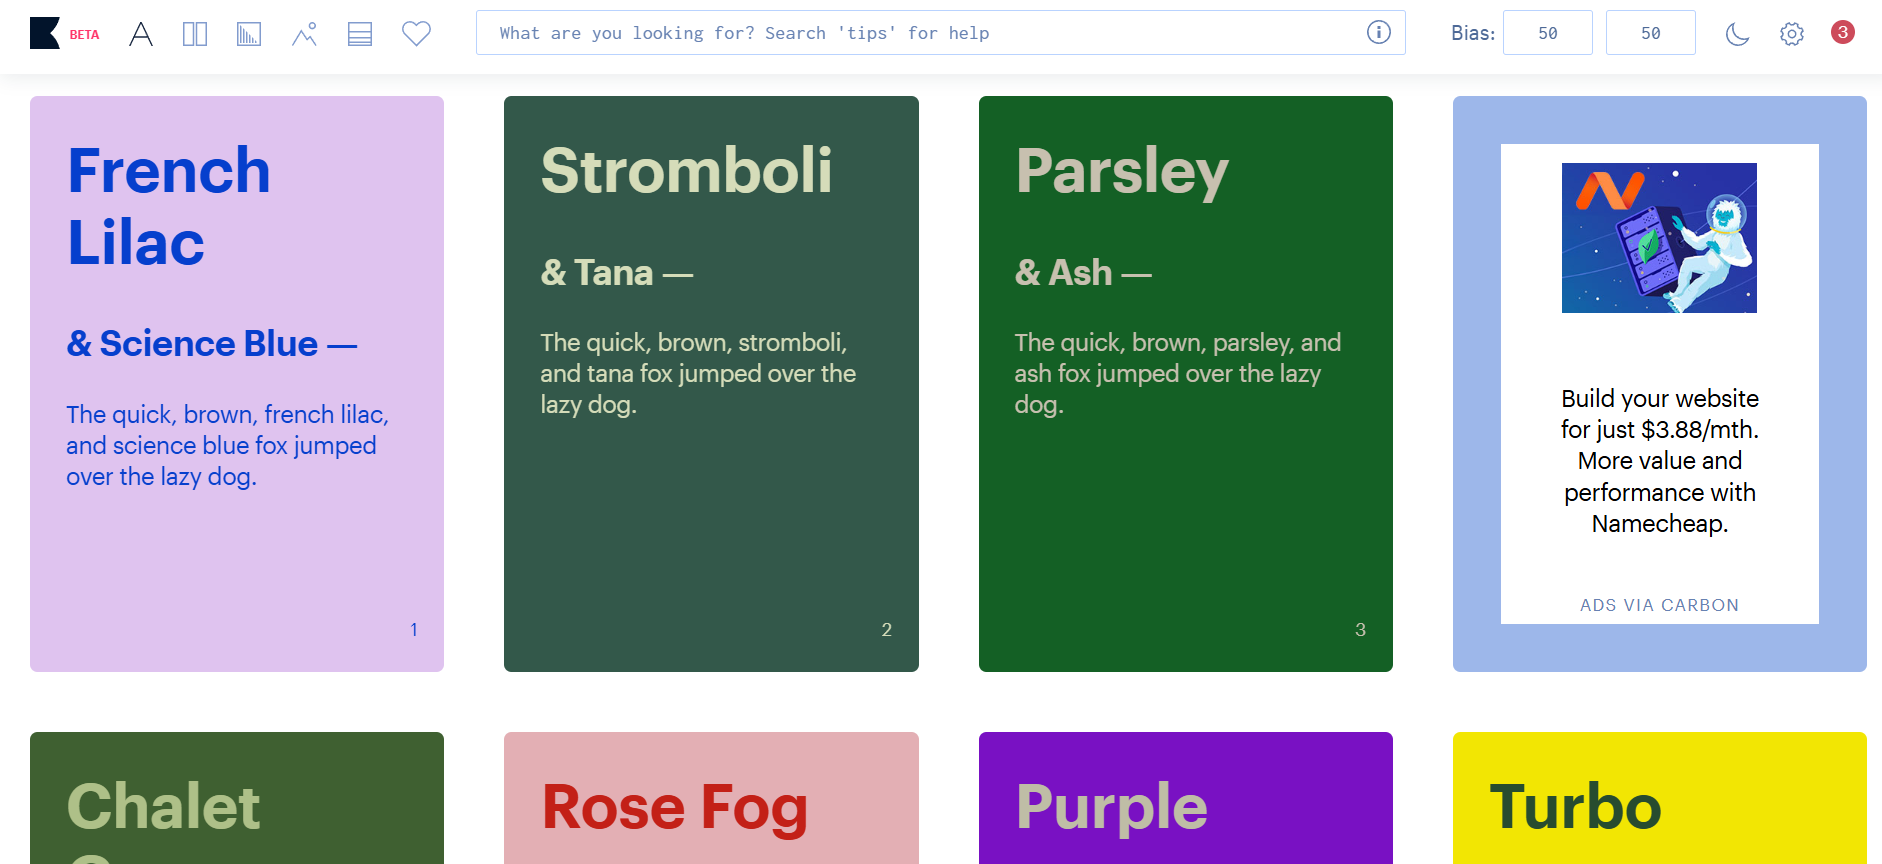Open favorites with the heart icon
Viewport: 1882px width, 864px height.
click(416, 34)
